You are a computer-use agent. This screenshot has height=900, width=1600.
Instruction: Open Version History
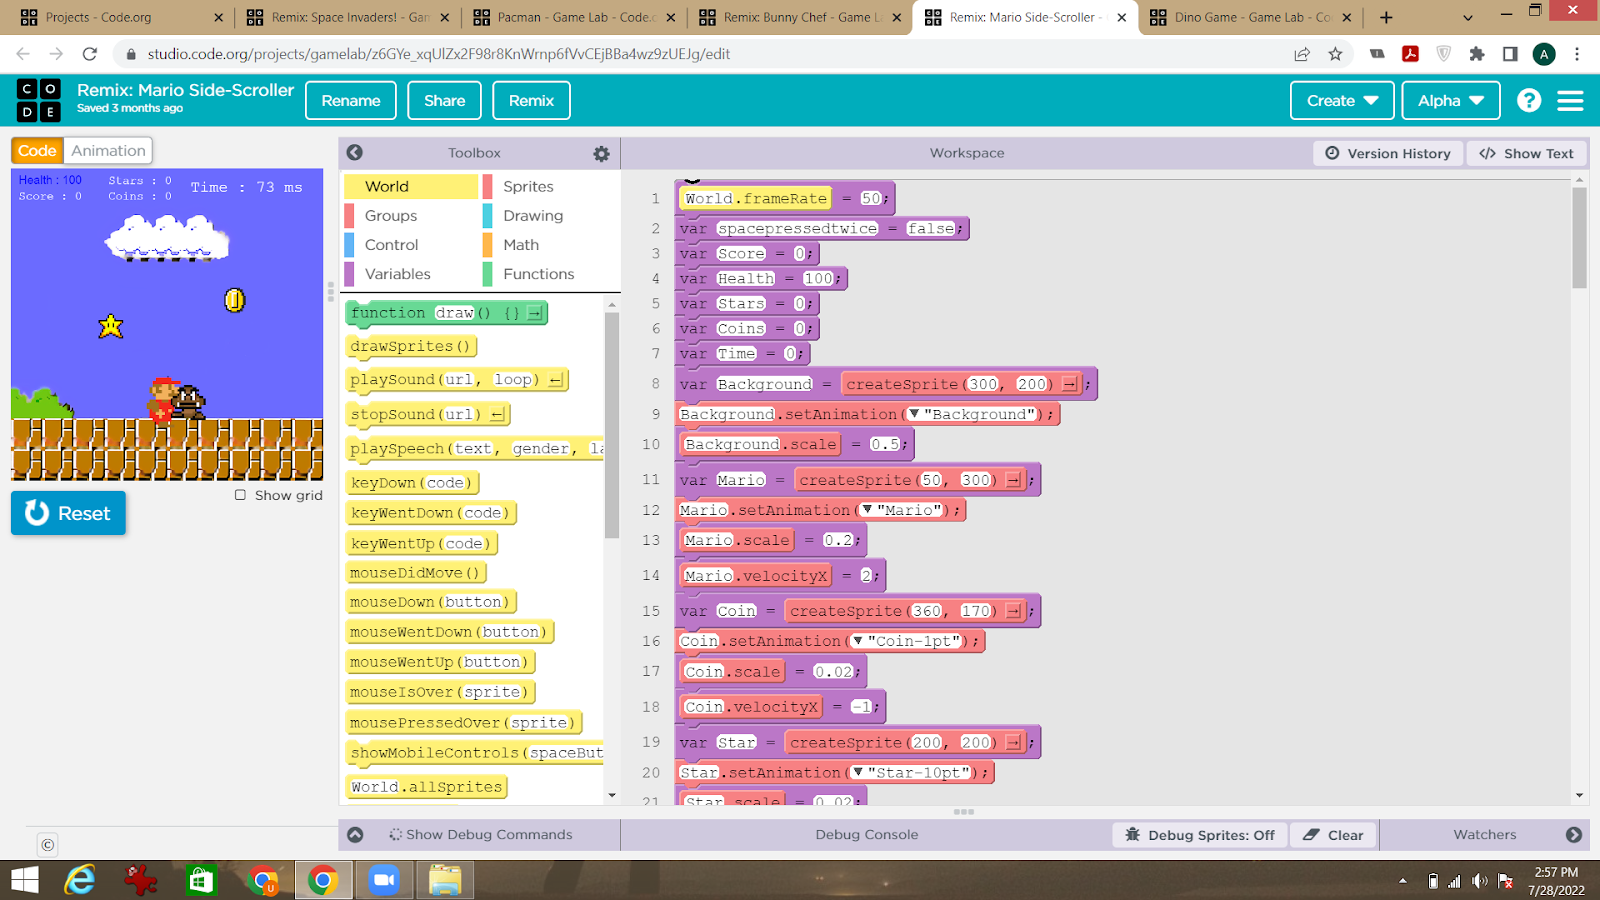pyautogui.click(x=1388, y=153)
